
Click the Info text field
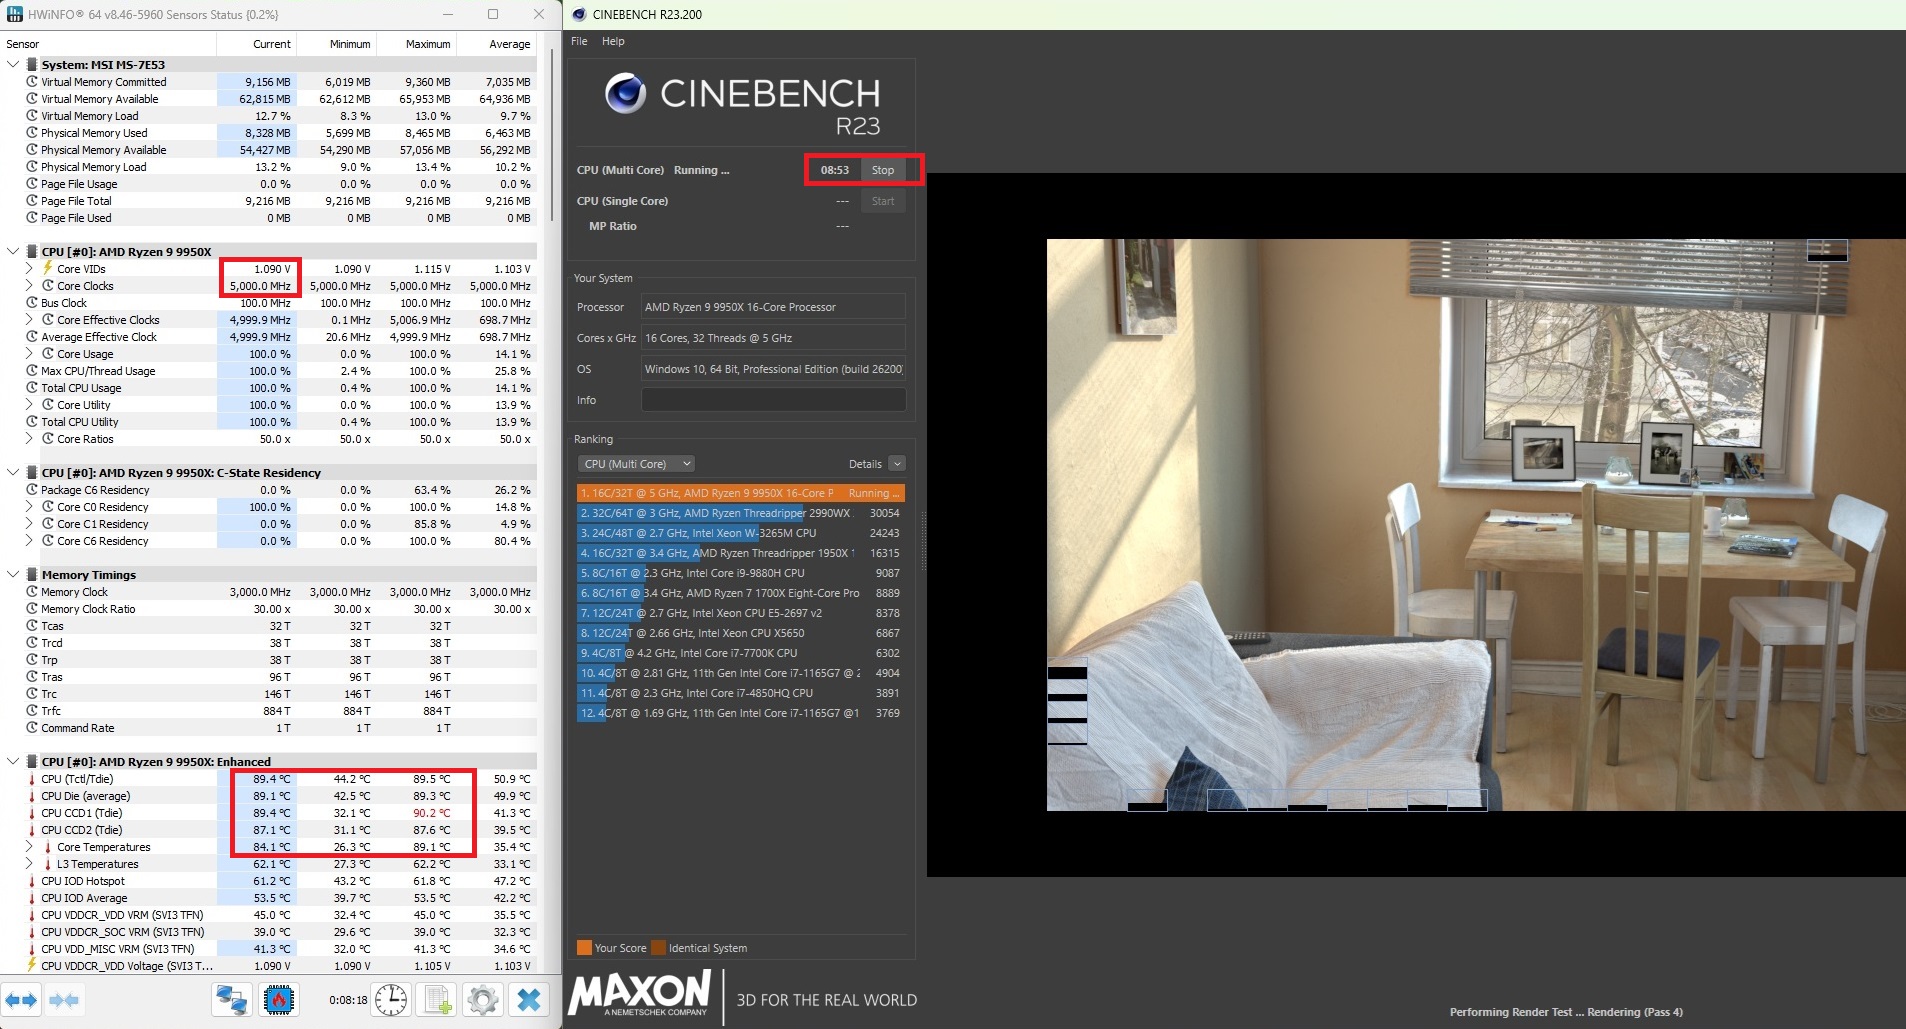click(x=773, y=400)
